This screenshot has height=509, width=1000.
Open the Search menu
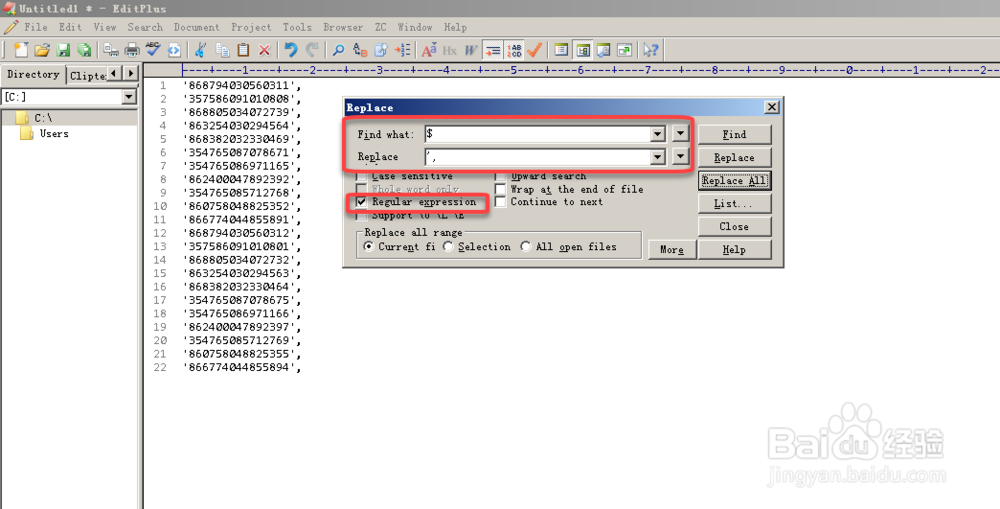coord(145,27)
